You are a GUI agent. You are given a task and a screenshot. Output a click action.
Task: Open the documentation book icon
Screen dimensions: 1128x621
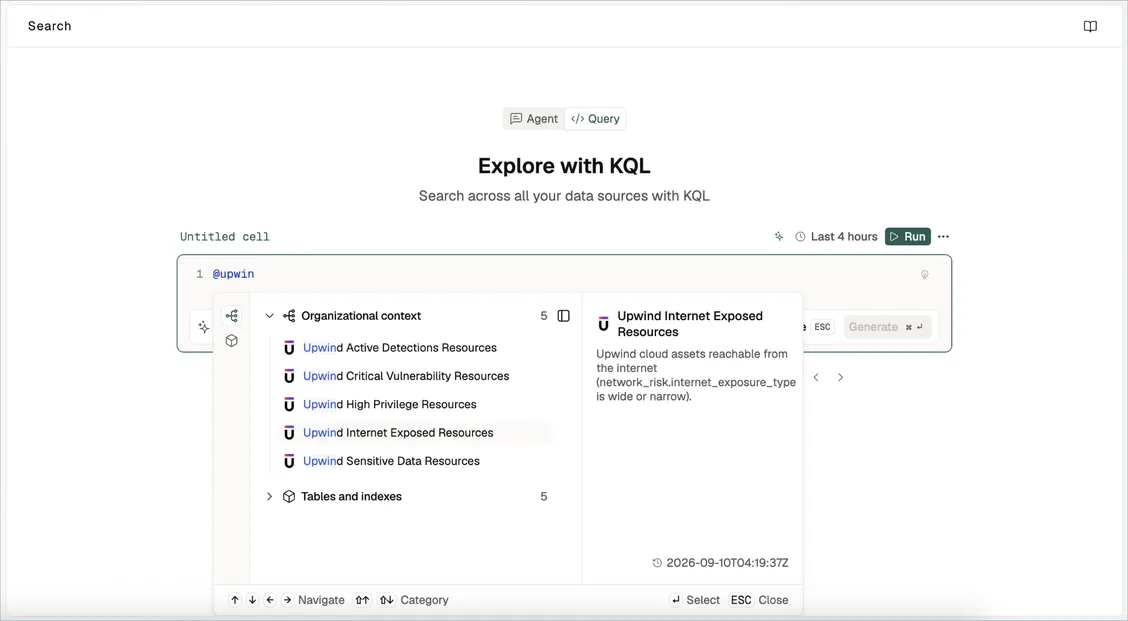(1090, 27)
